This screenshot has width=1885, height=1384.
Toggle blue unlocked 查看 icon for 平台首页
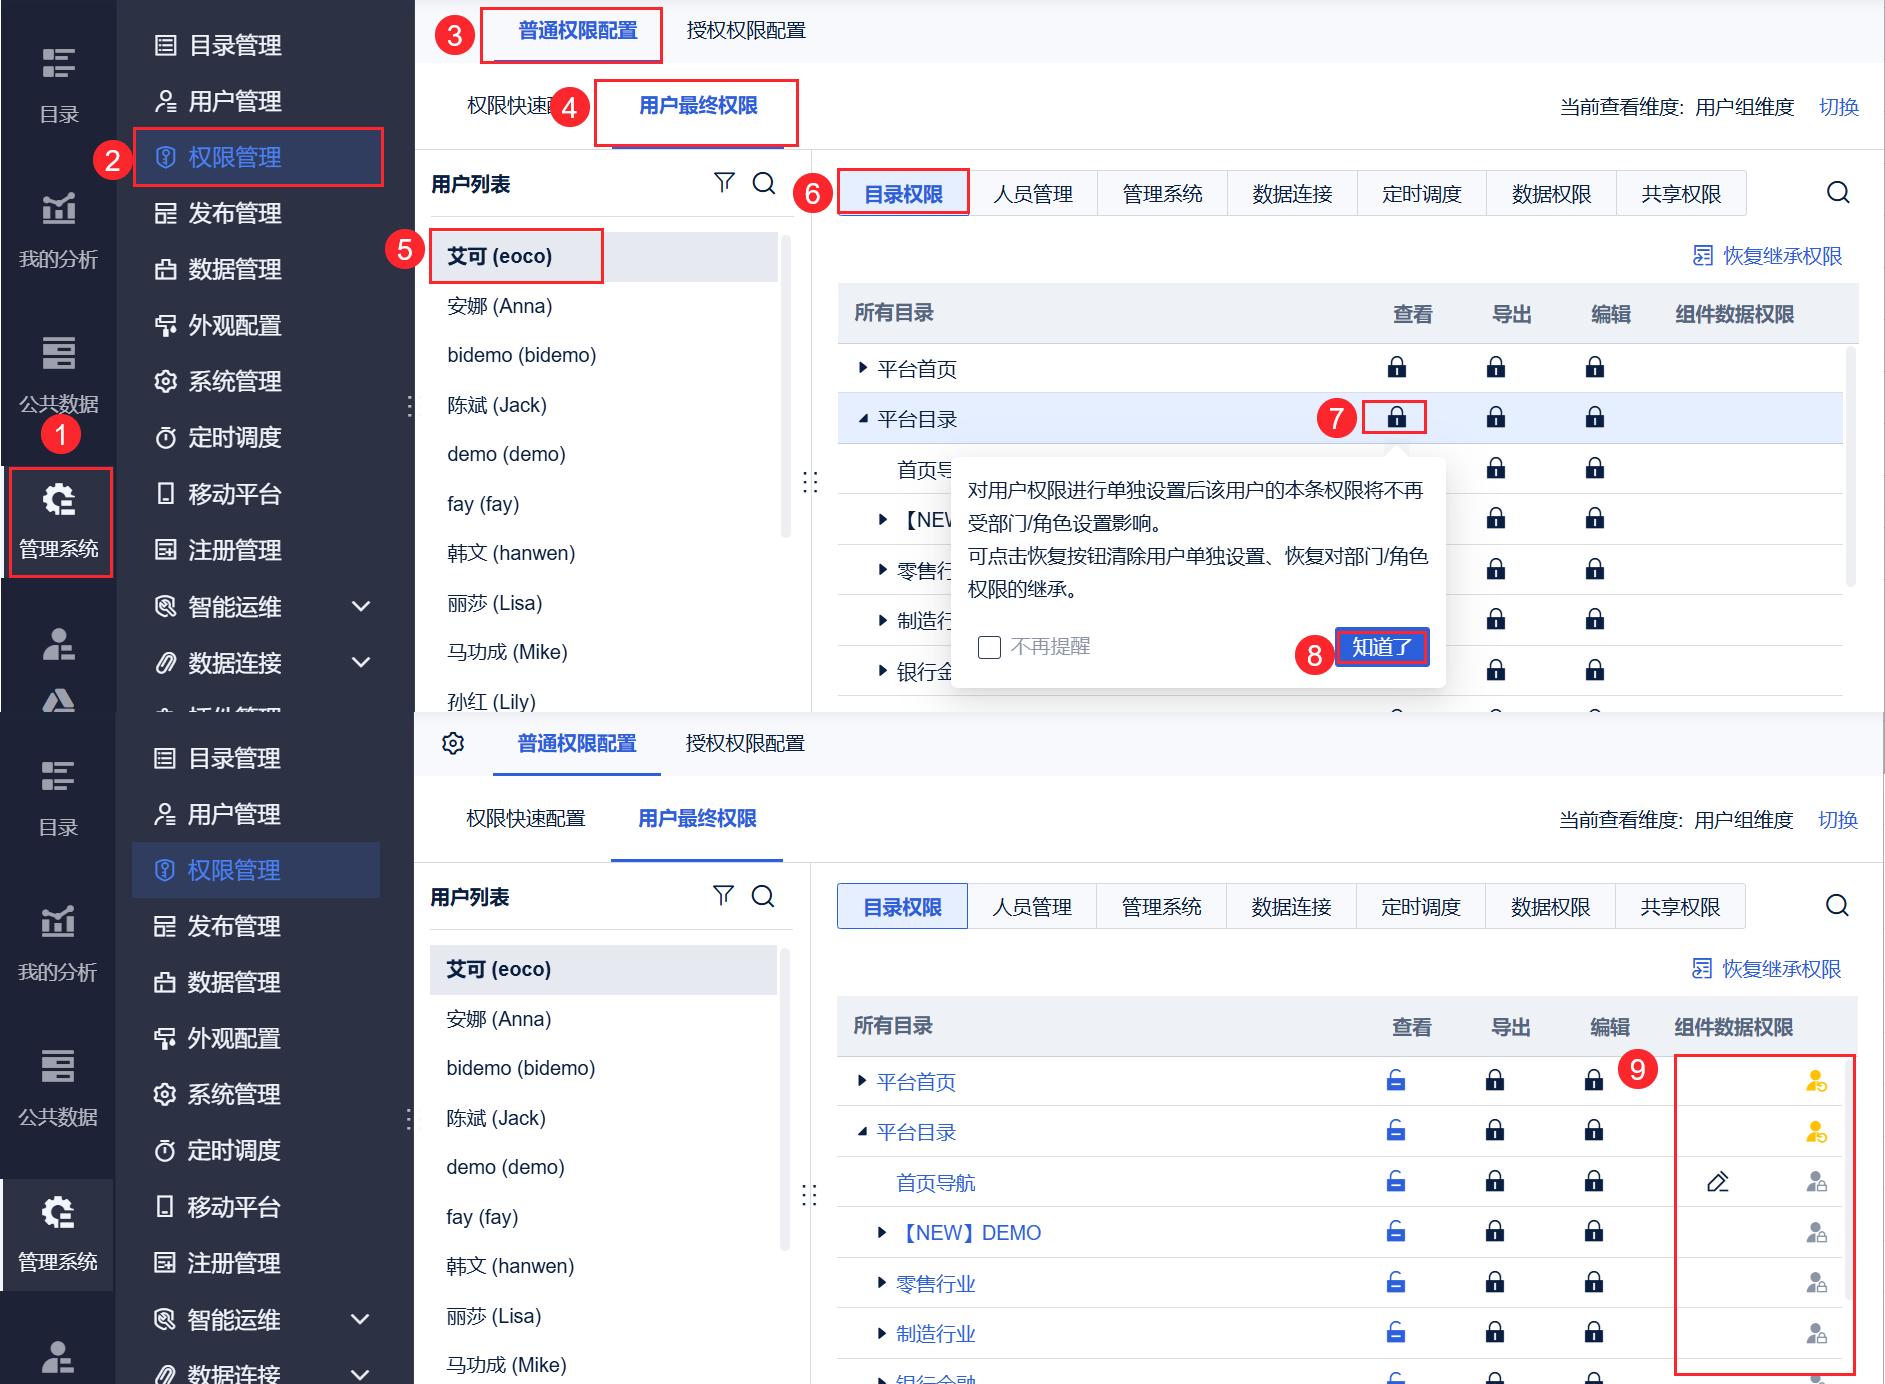pos(1396,1080)
